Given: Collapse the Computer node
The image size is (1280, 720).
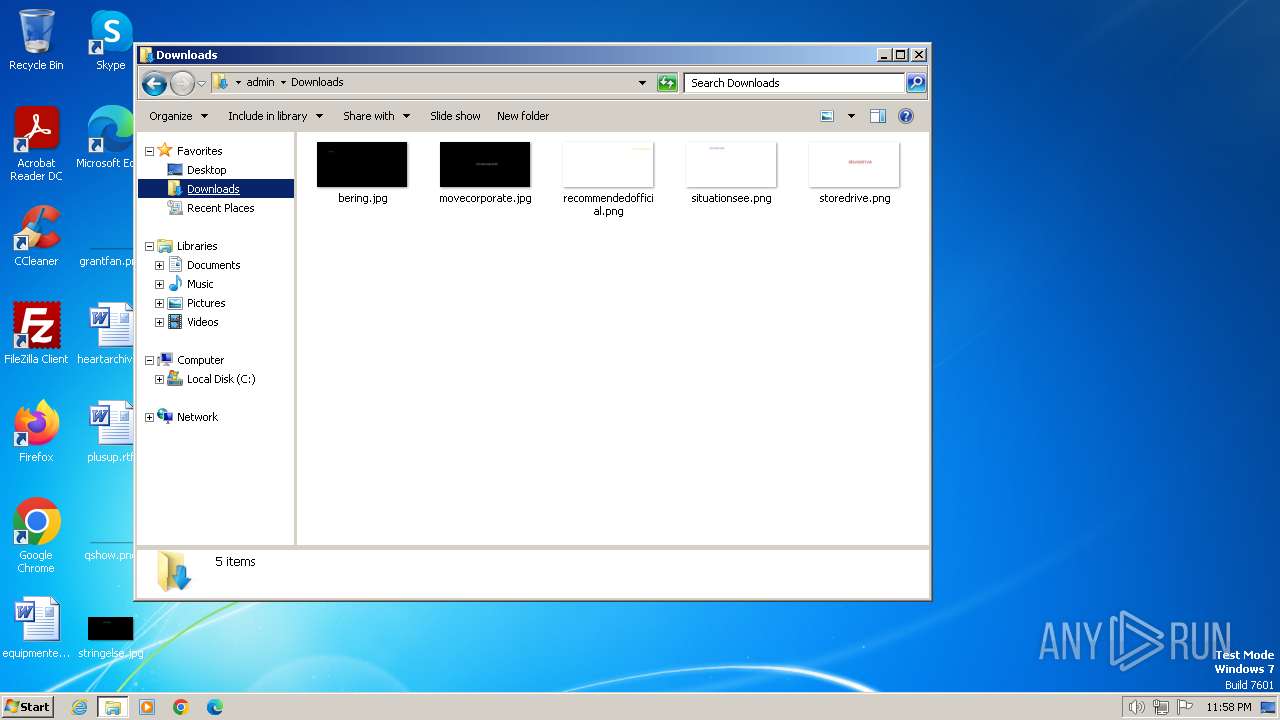Looking at the screenshot, I should [150, 360].
